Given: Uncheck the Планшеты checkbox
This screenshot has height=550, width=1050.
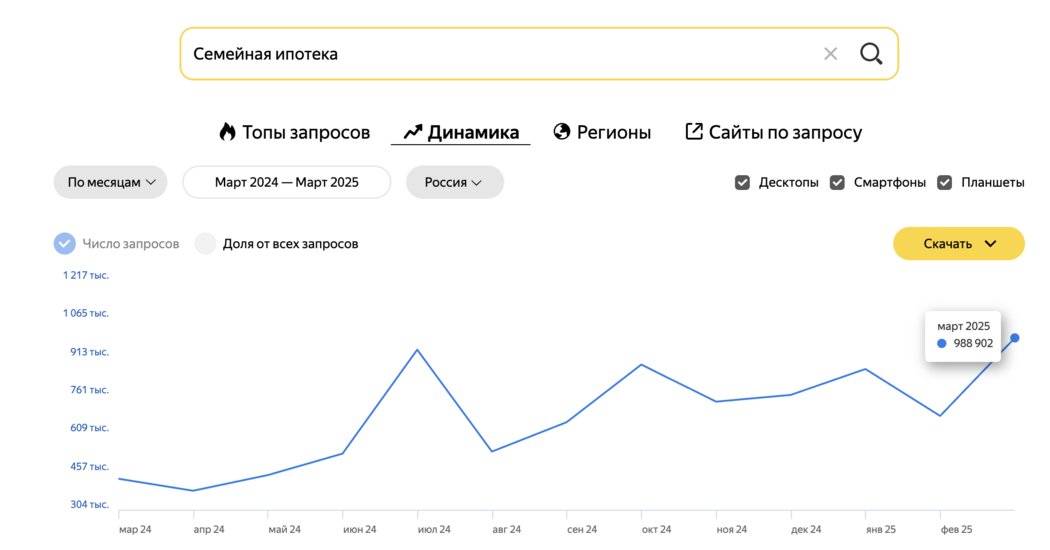Looking at the screenshot, I should 944,182.
